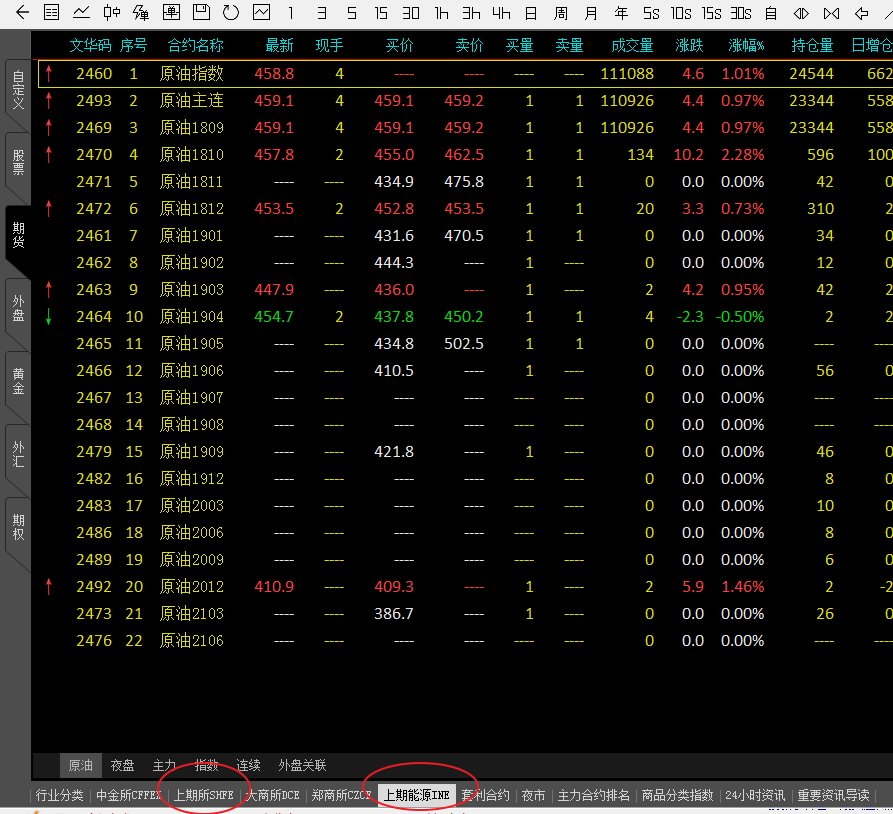Open the candlestick K-line chart icon
This screenshot has width=893, height=814.
coord(112,13)
